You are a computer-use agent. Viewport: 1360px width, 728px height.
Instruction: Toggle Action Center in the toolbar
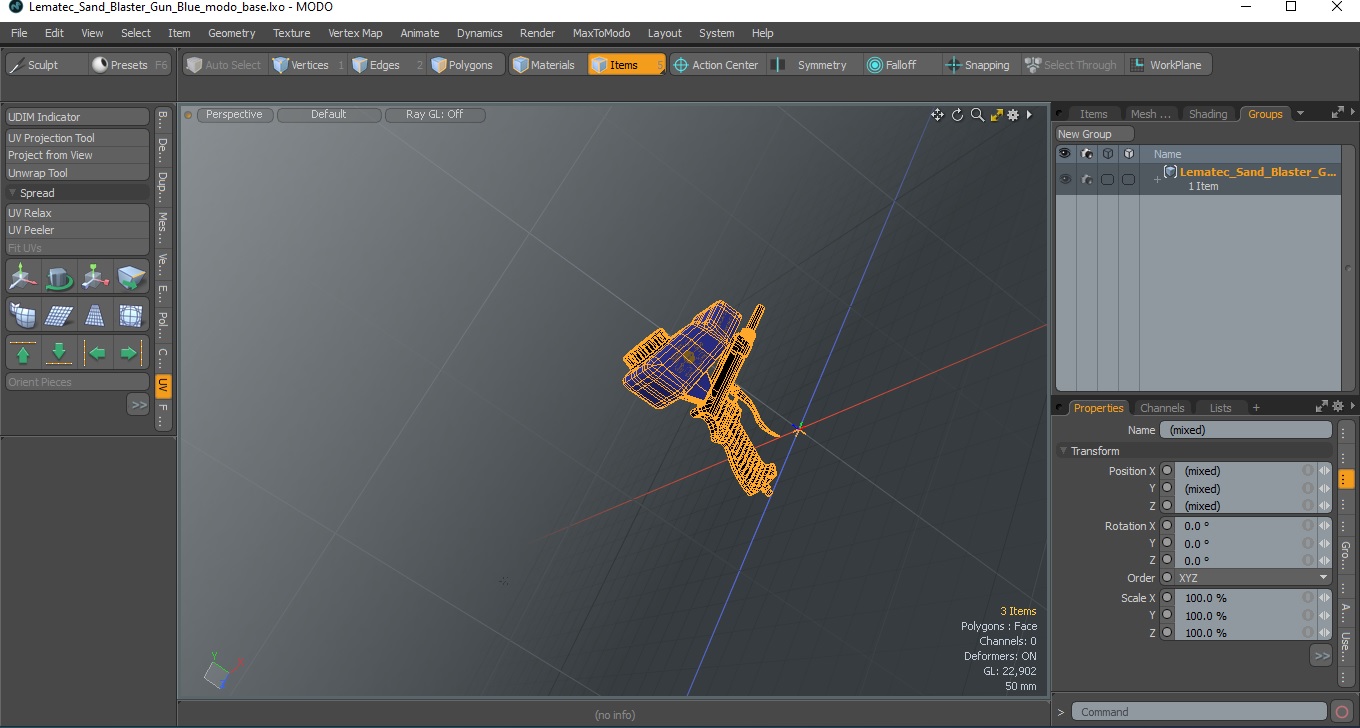(x=716, y=65)
